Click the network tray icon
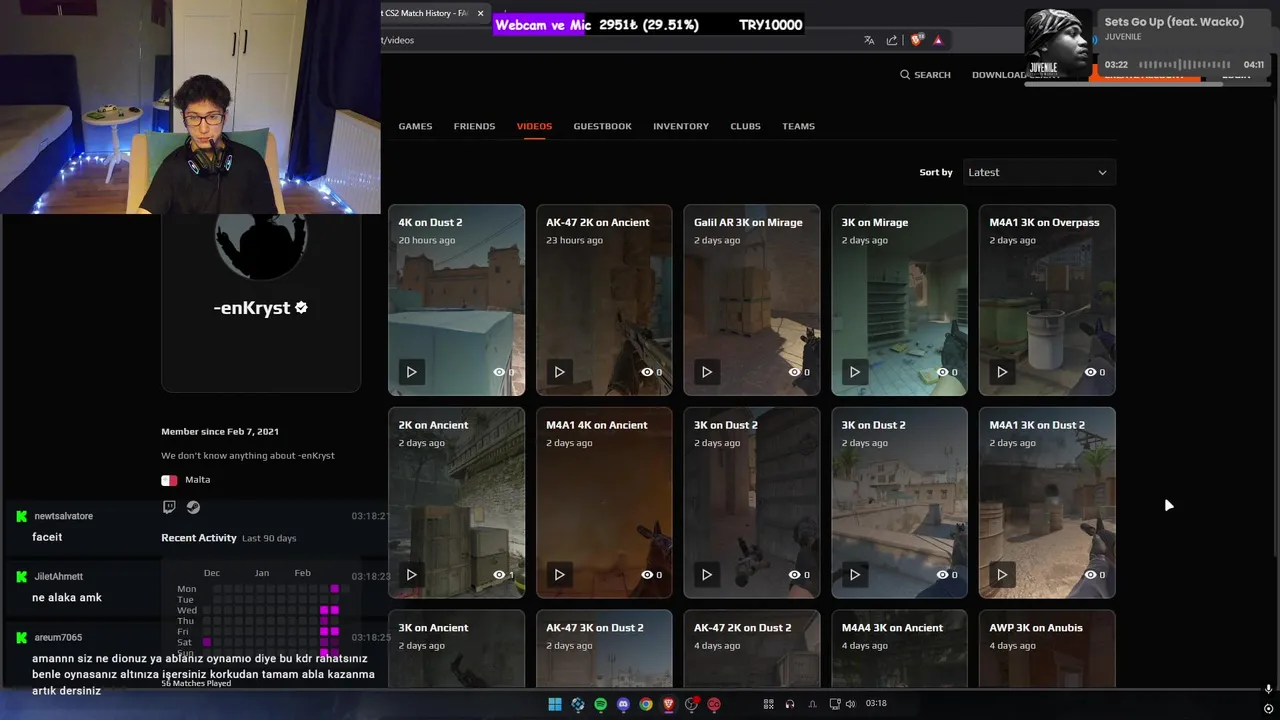Screen dimensions: 1280x720 (835, 704)
